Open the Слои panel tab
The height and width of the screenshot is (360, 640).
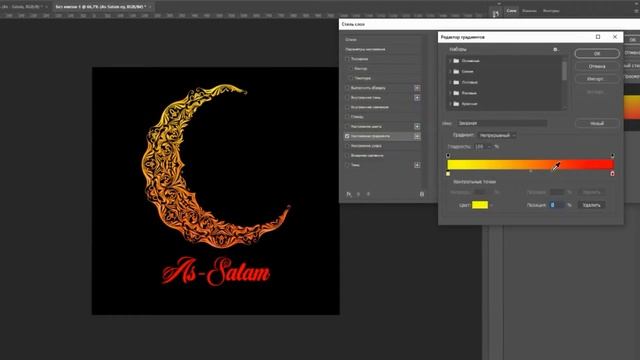pyautogui.click(x=511, y=11)
